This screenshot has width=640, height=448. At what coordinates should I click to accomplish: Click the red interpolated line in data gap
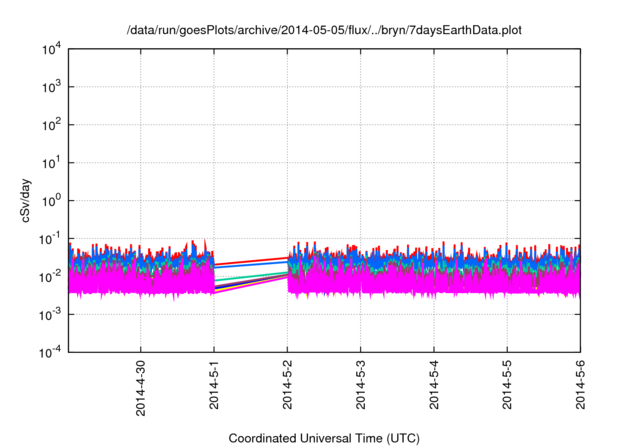[x=251, y=261]
